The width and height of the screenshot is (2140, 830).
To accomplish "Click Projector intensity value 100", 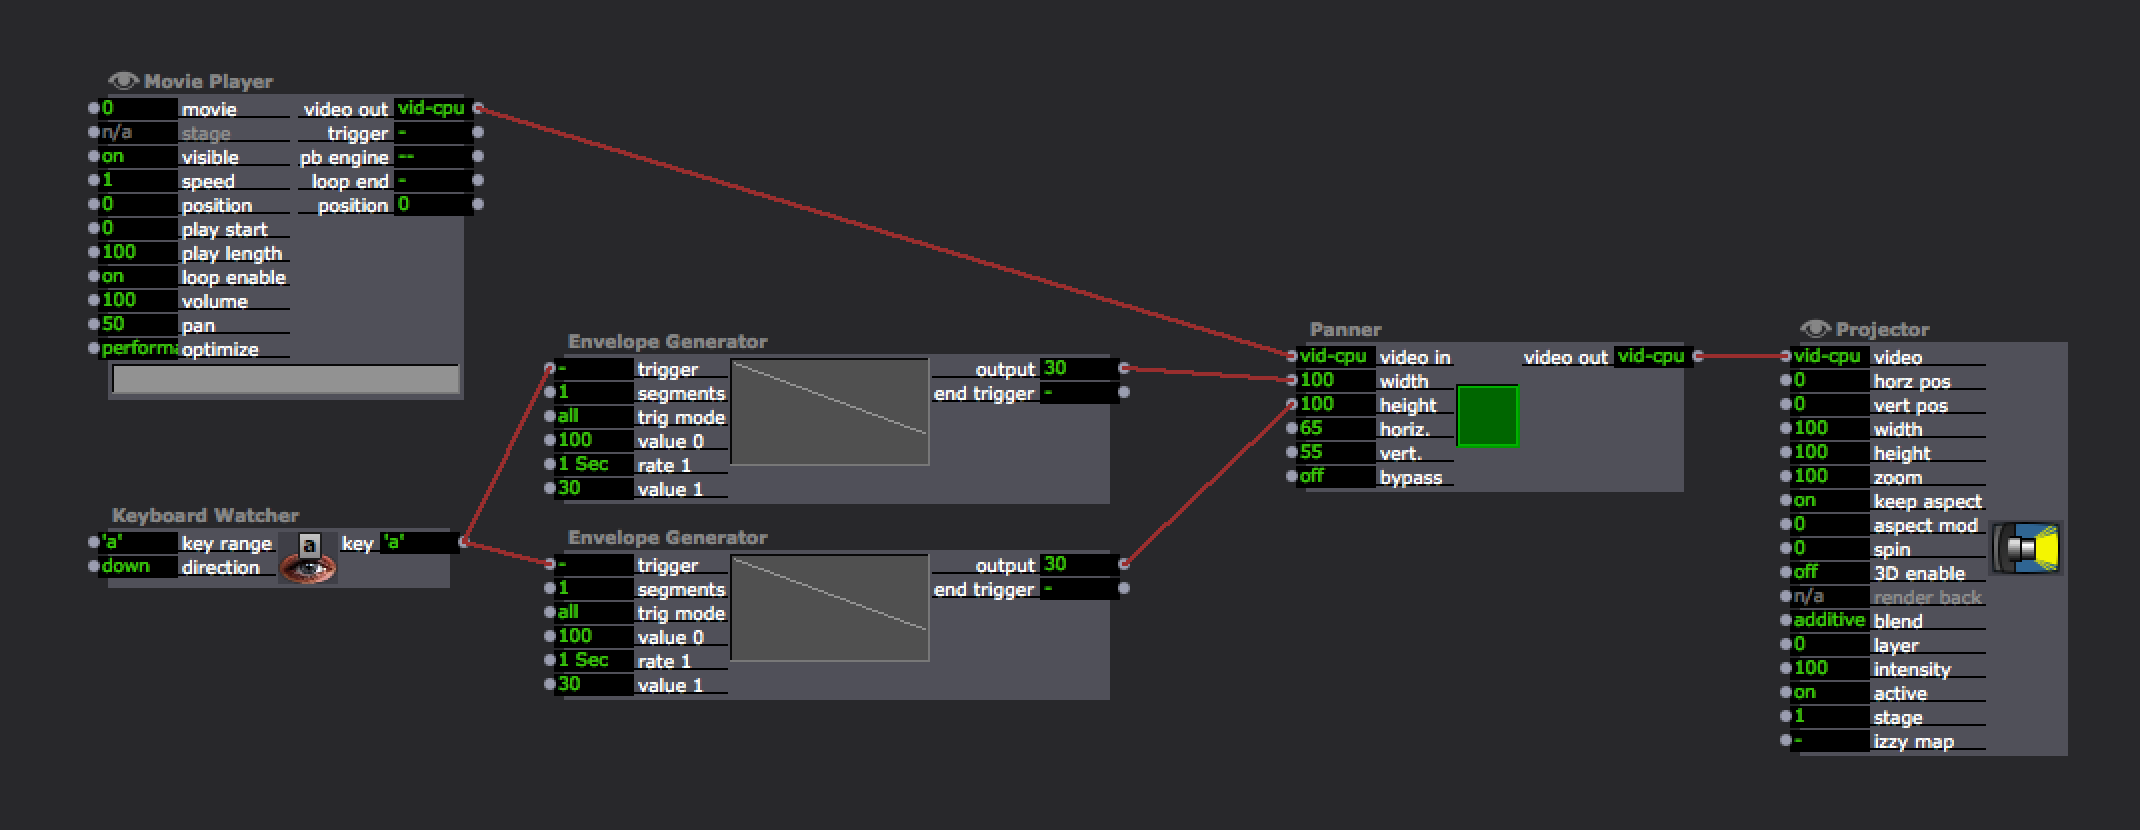I will tap(1831, 668).
